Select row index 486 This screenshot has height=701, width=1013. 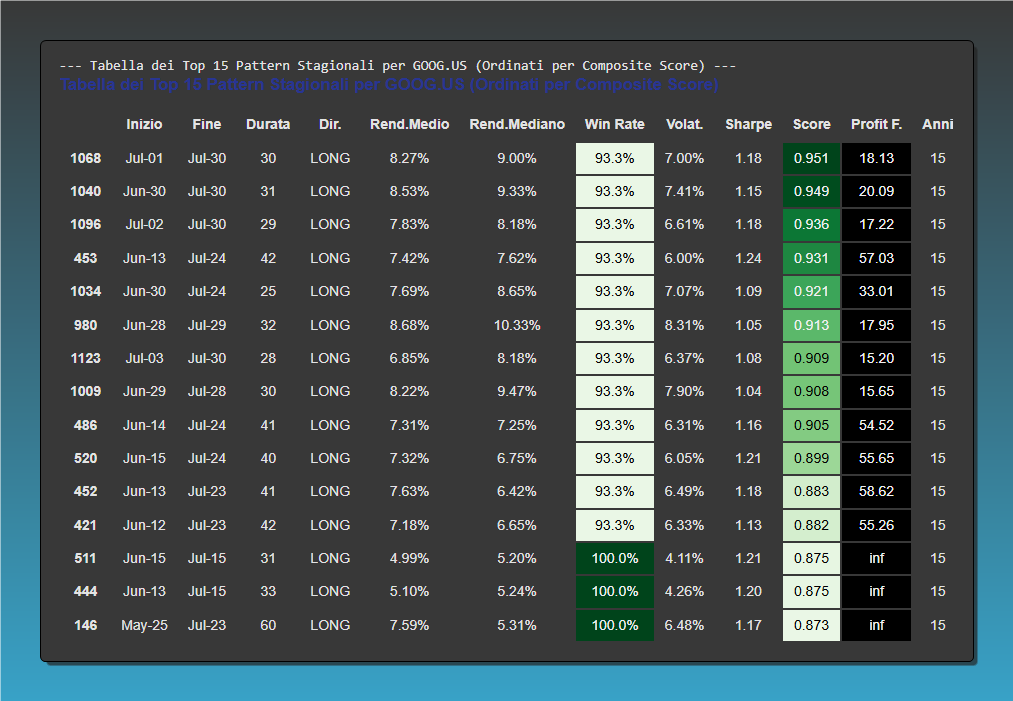85,425
